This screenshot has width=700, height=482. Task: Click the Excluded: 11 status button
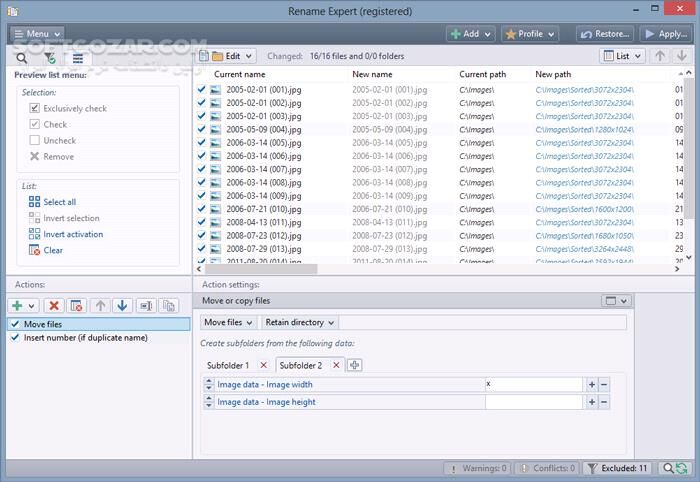click(x=617, y=468)
